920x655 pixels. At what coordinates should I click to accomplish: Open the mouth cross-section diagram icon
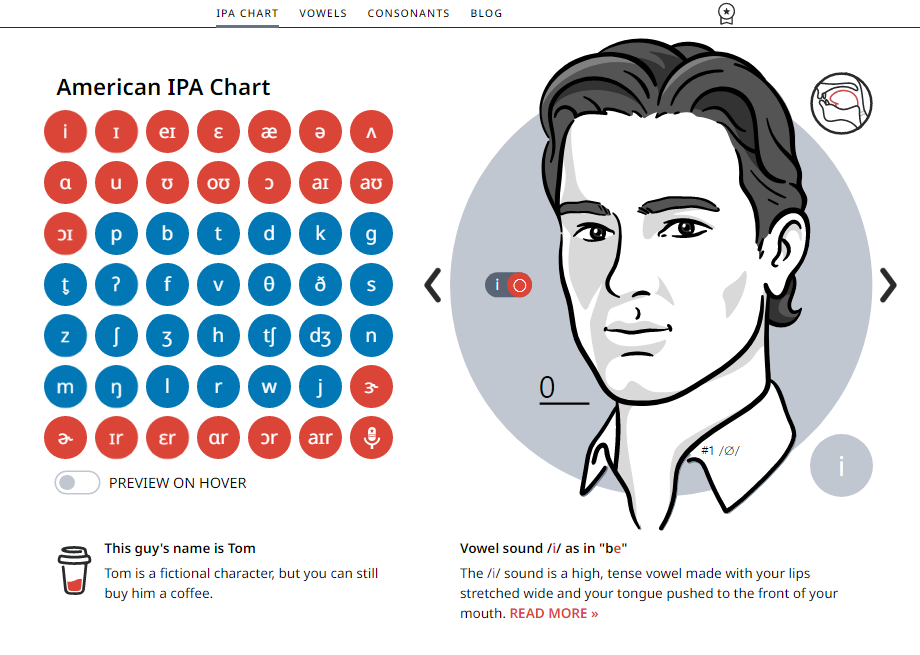click(841, 103)
